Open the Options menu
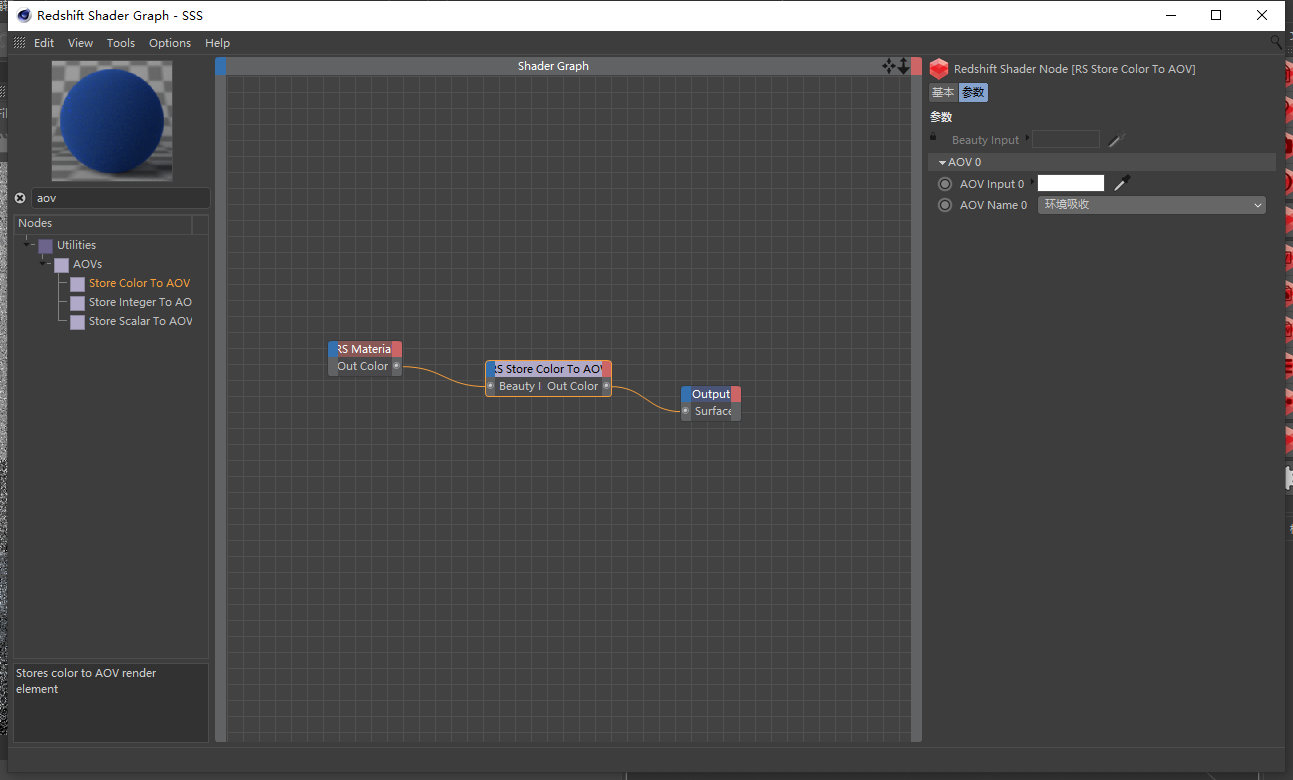Screen dimensions: 1293x780 pyautogui.click(x=170, y=43)
